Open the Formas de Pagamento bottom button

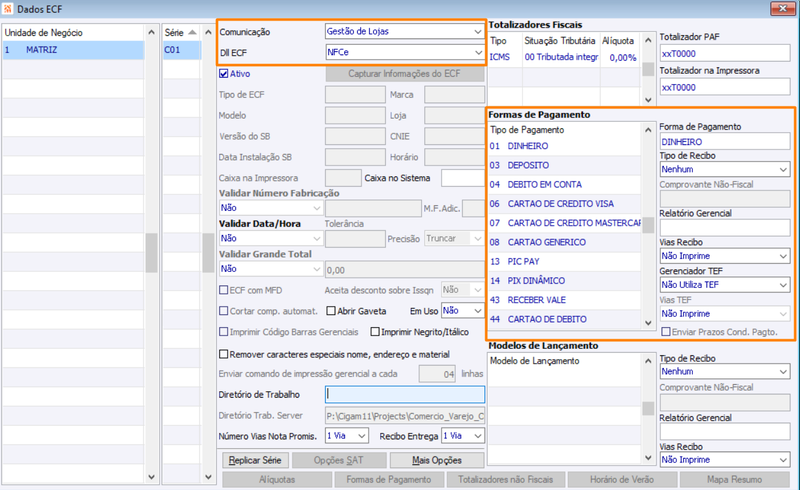[x=389, y=480]
